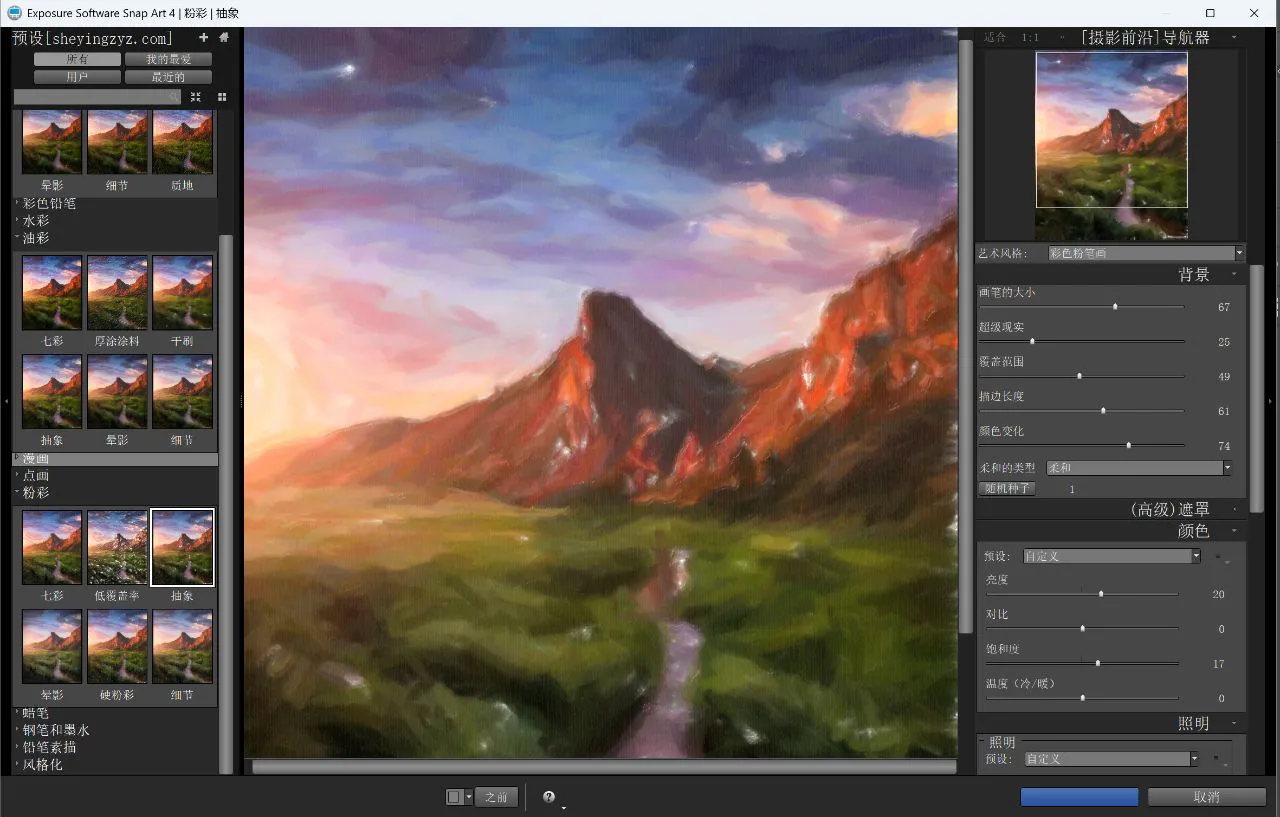Set navigator zoom to 1:1
Viewport: 1280px width, 817px height.
click(1030, 38)
